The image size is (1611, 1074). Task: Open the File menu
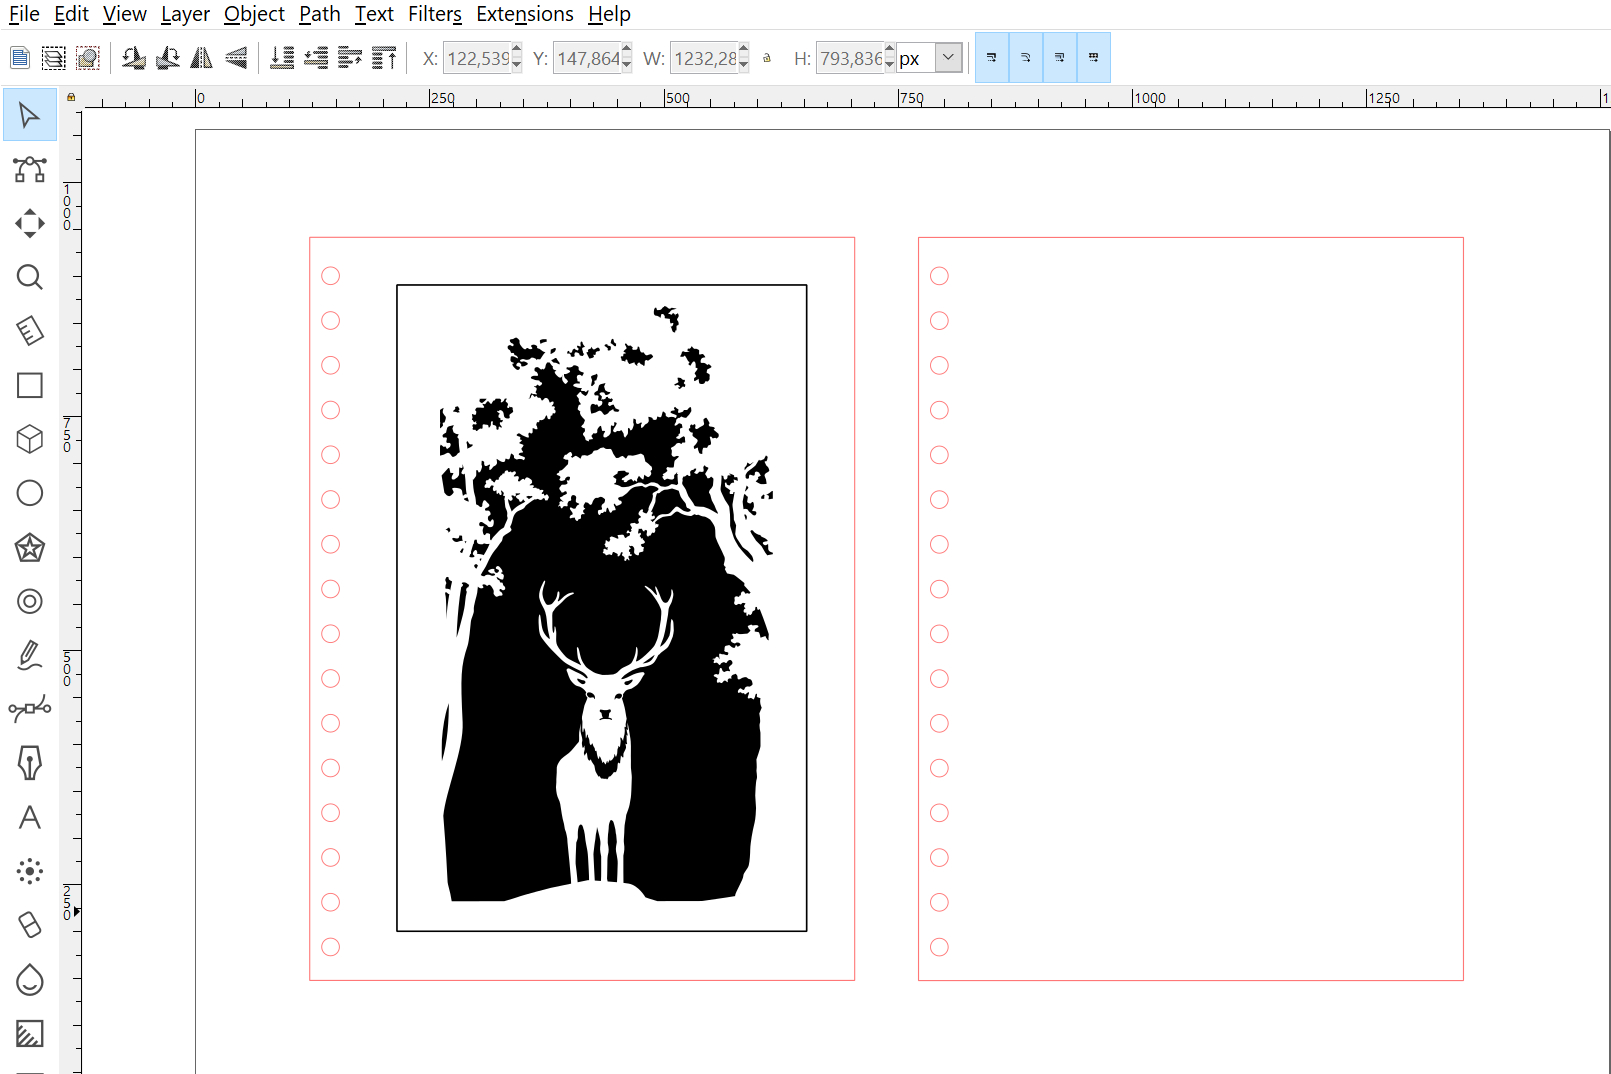pyautogui.click(x=24, y=14)
